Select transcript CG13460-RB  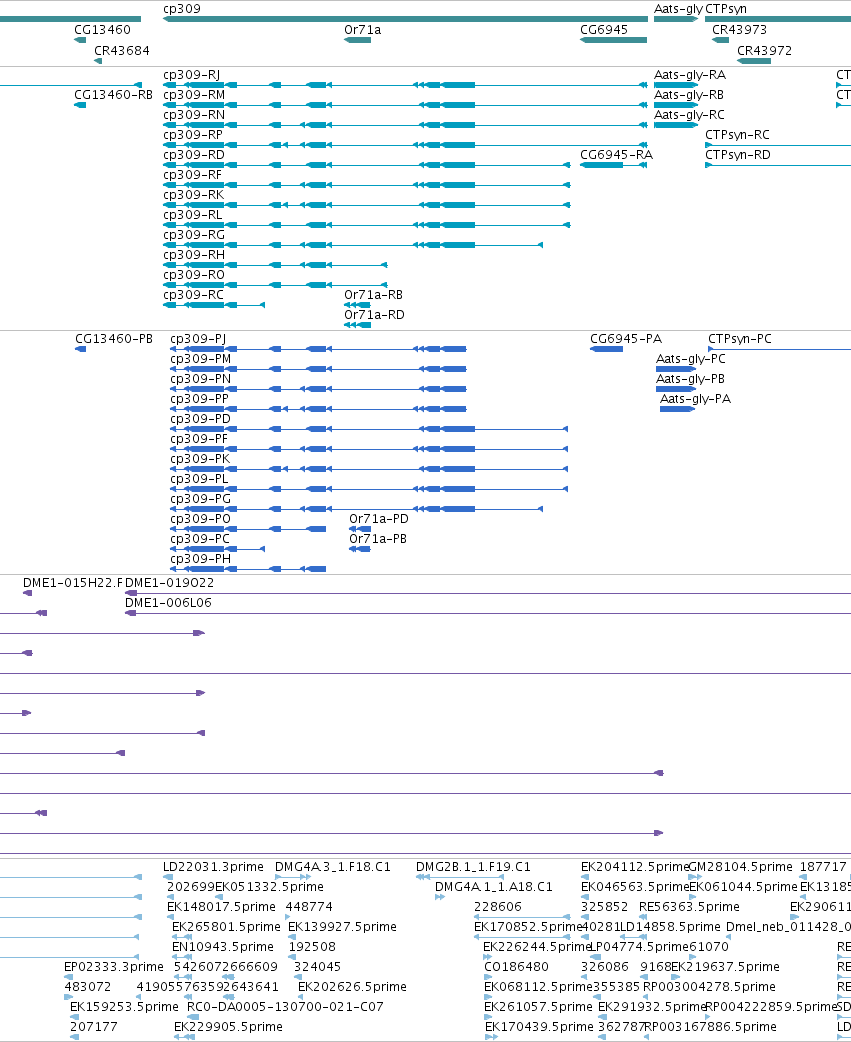tap(113, 94)
